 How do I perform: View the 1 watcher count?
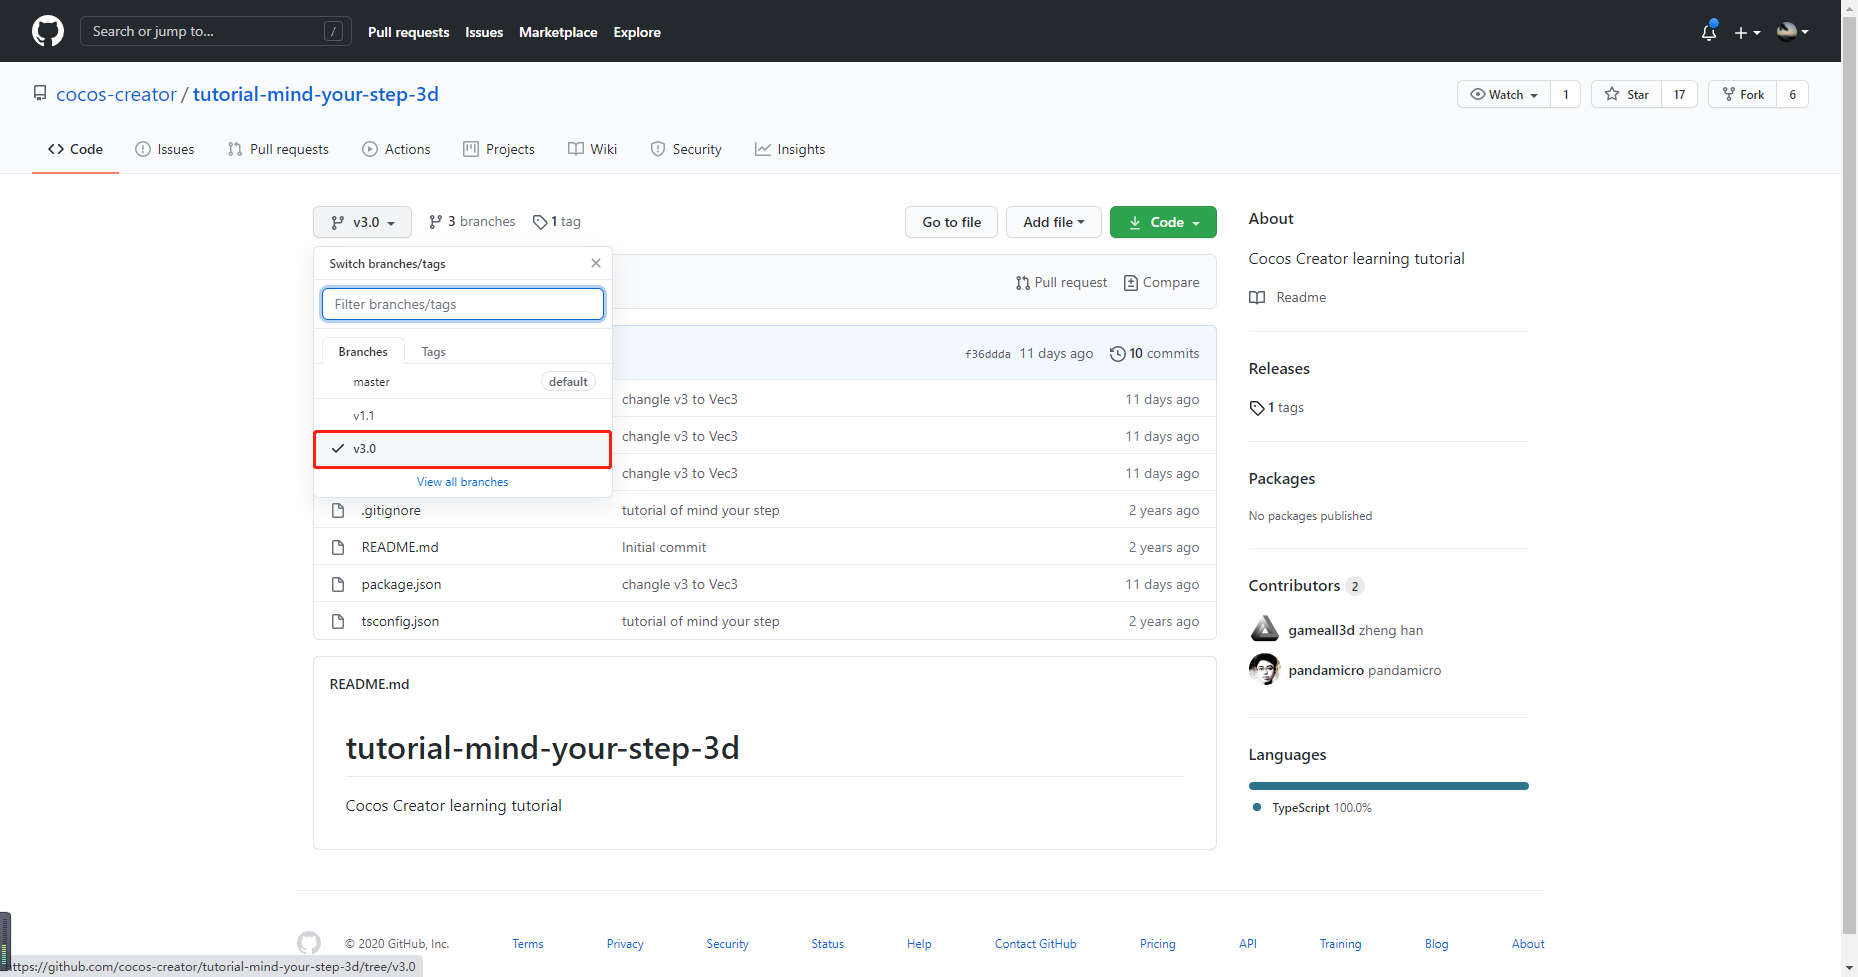(1566, 94)
